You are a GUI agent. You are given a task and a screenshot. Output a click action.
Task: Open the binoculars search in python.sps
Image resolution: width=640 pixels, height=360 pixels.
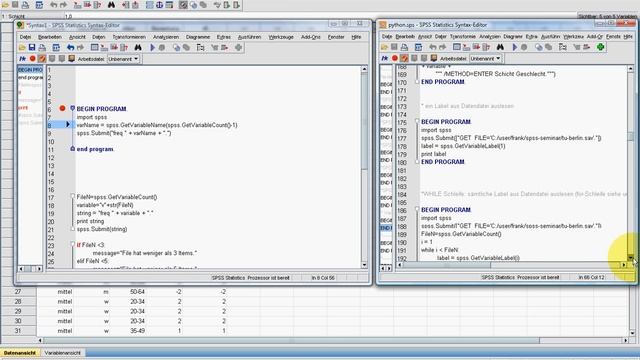500,47
